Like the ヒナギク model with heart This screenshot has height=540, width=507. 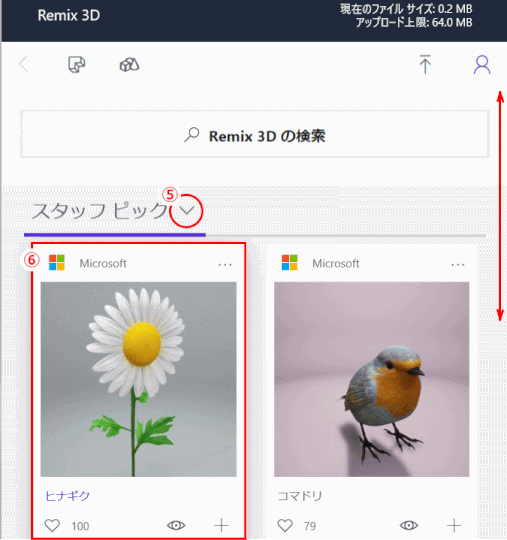click(52, 526)
